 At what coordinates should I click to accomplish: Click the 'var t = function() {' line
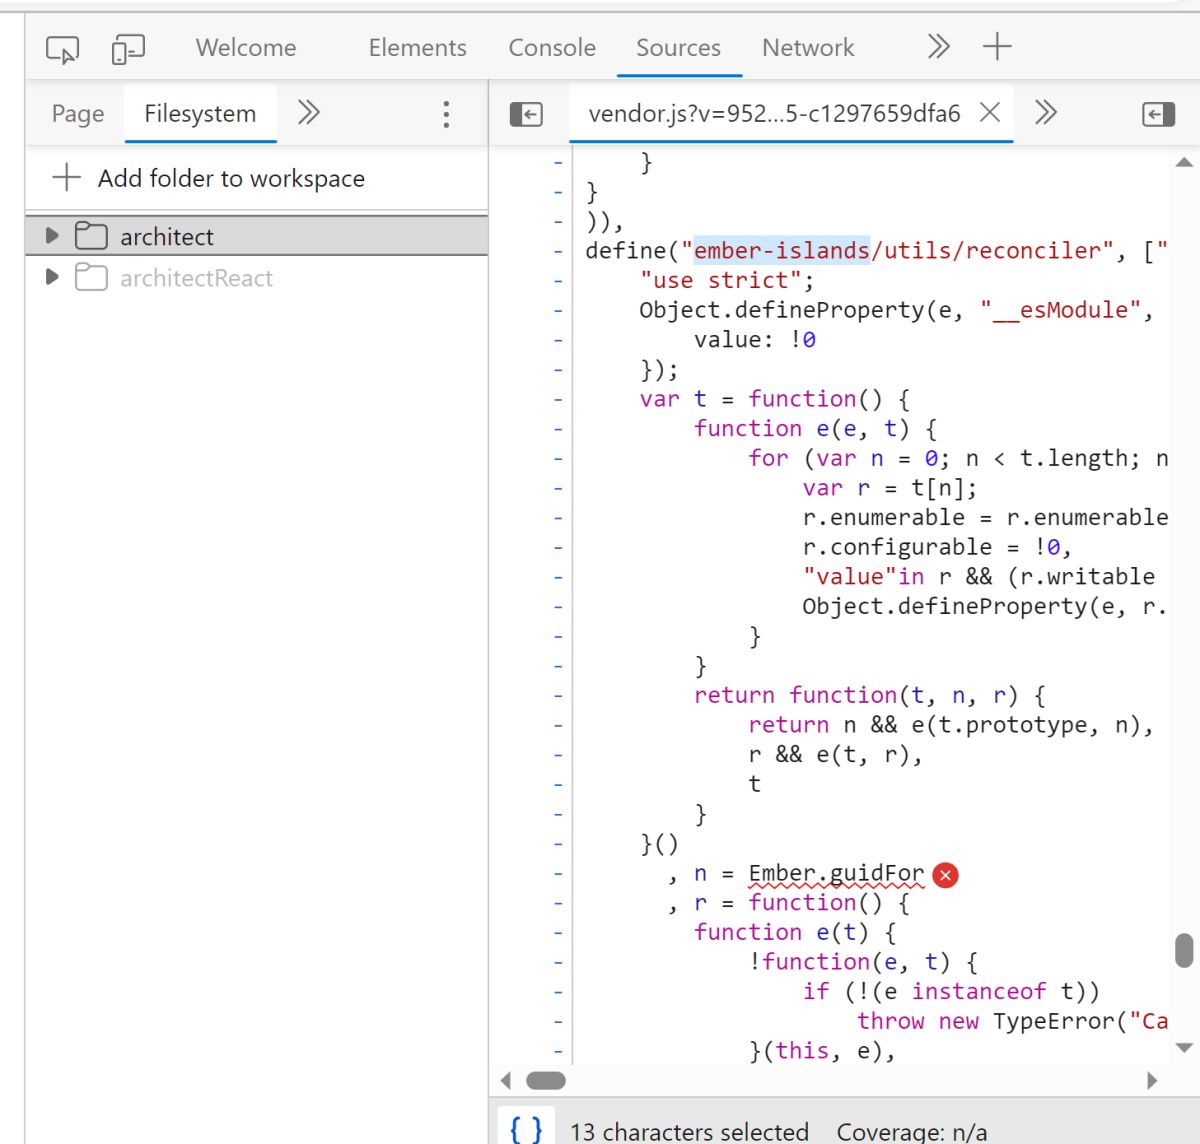pos(775,399)
